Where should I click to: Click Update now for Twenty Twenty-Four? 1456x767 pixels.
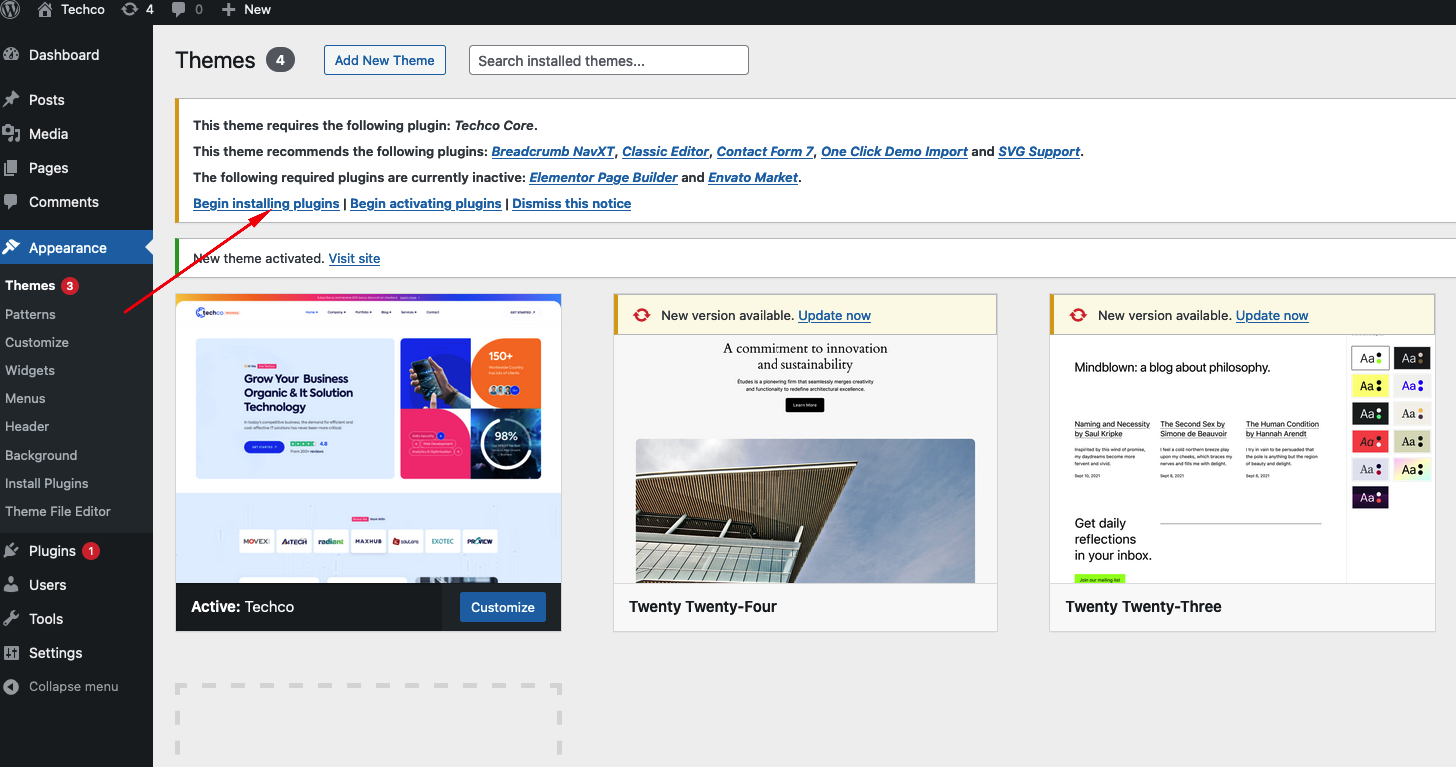click(x=834, y=315)
